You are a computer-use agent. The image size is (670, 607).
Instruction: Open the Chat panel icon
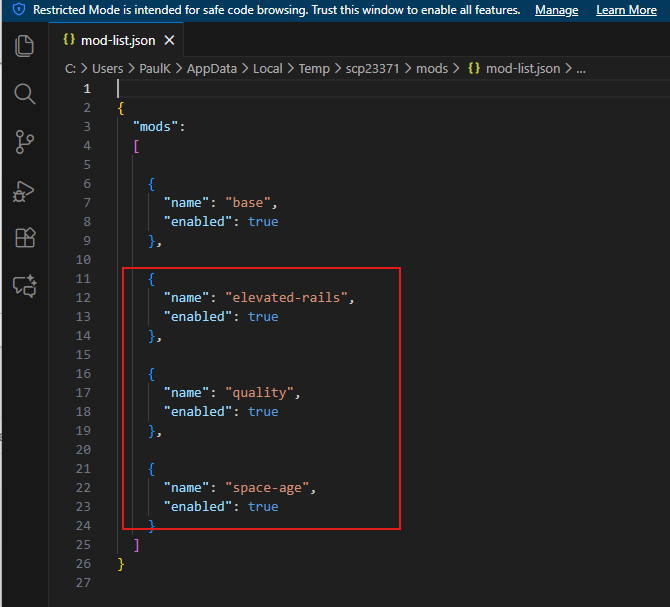[x=25, y=286]
